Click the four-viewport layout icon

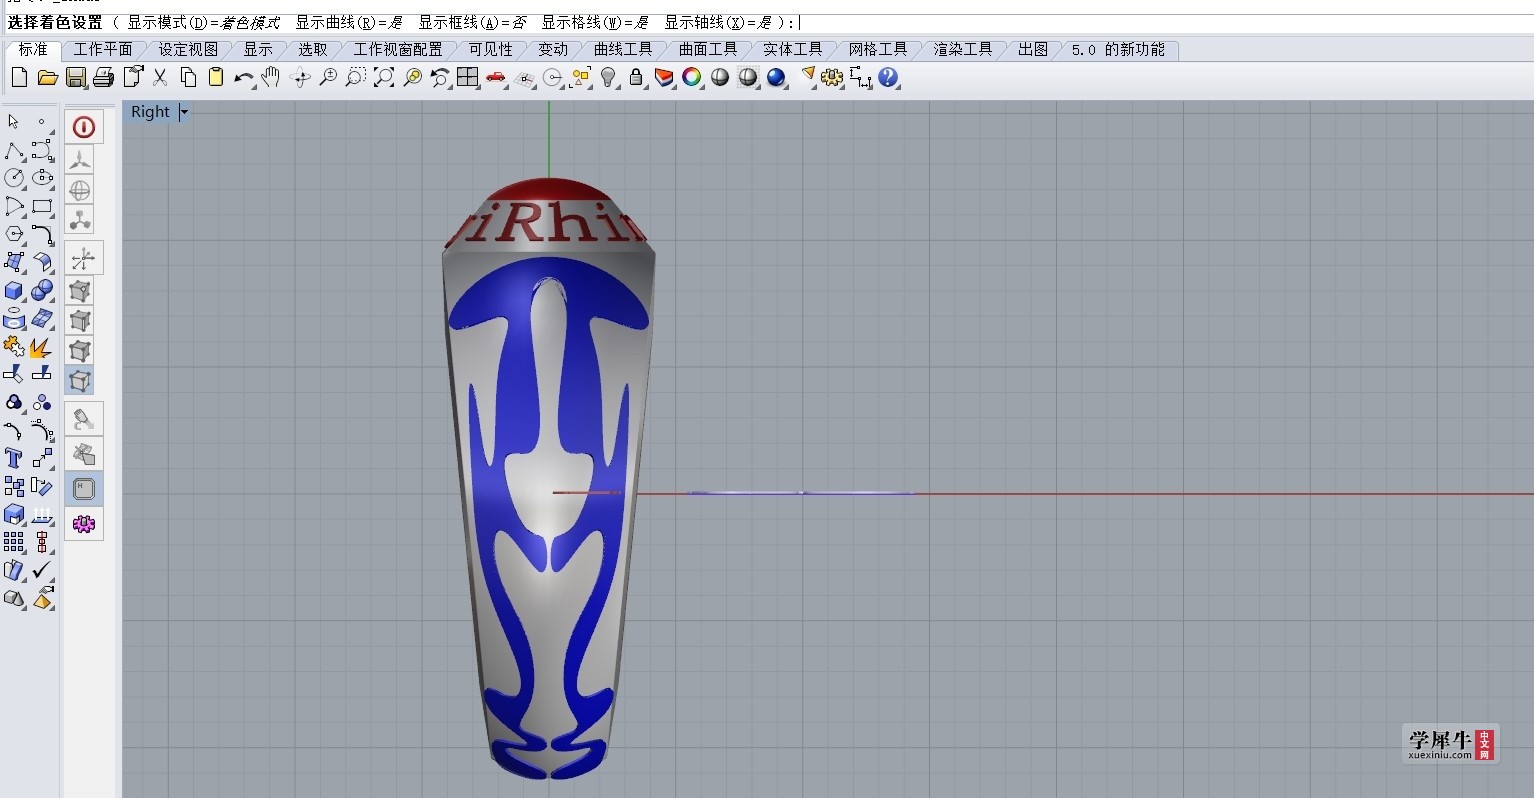point(467,77)
